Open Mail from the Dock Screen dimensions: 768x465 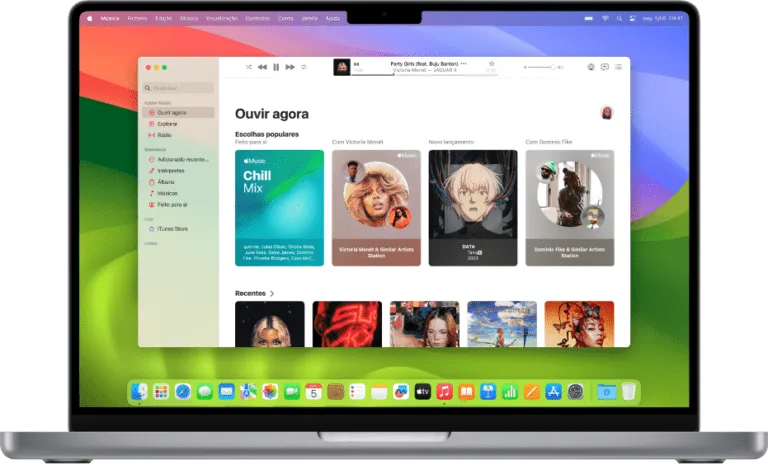(226, 392)
